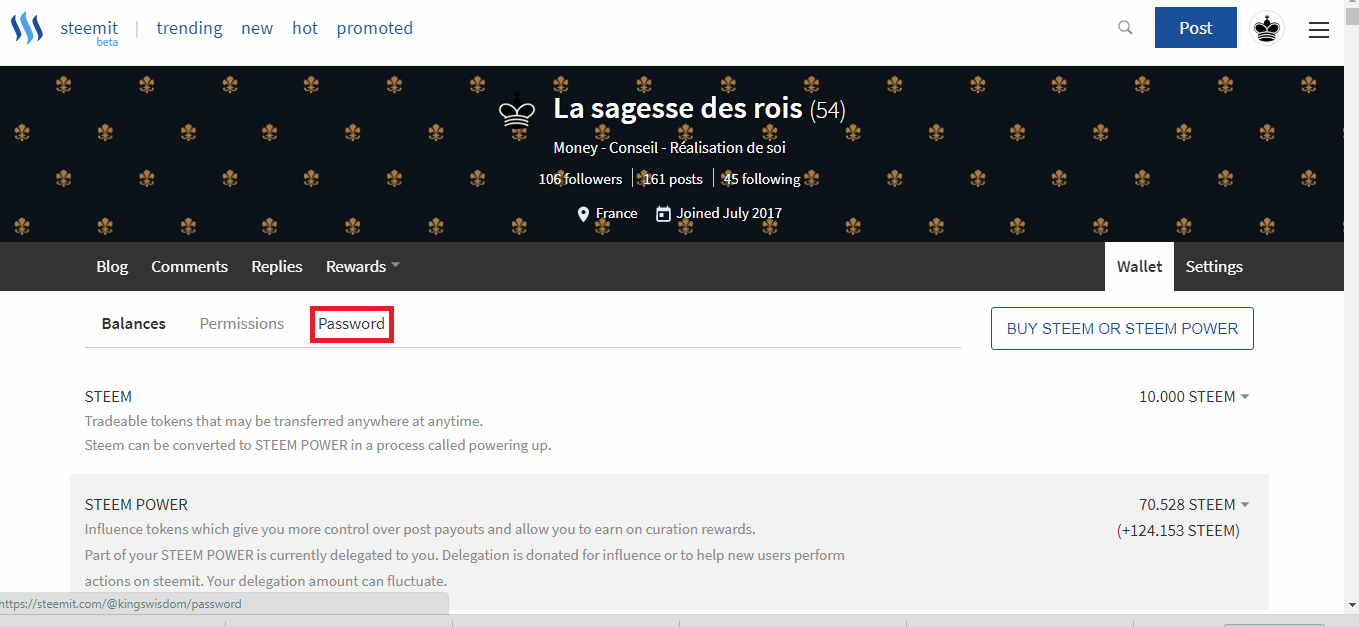Select the Balances sub-tab
1359x627 pixels.
tap(134, 323)
